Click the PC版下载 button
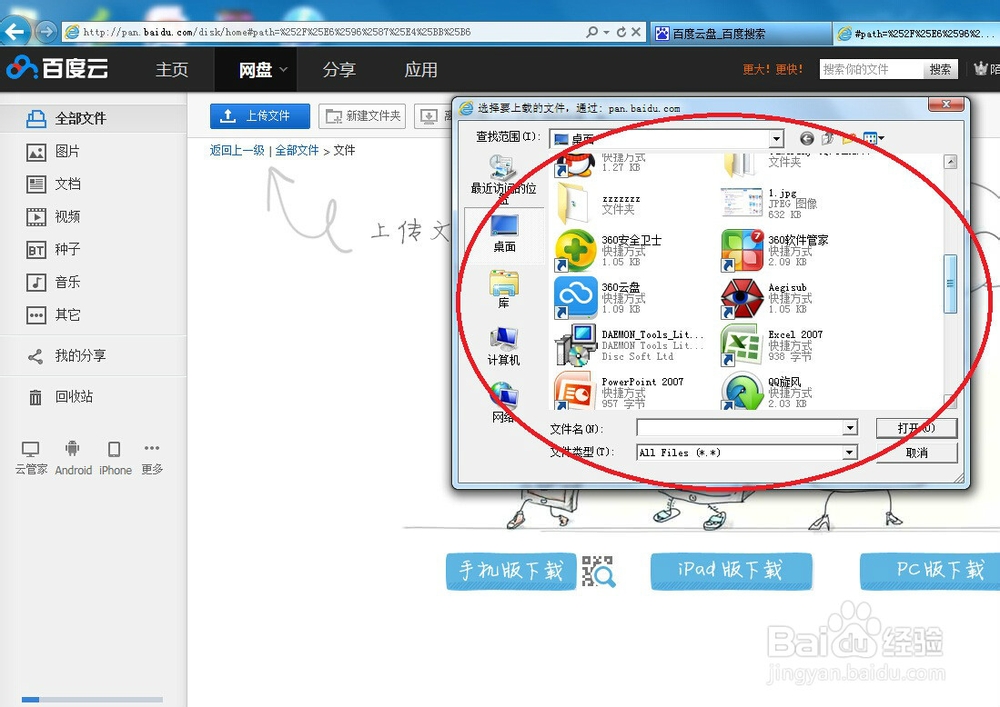Screen dimensions: 1000x707 [x=931, y=571]
